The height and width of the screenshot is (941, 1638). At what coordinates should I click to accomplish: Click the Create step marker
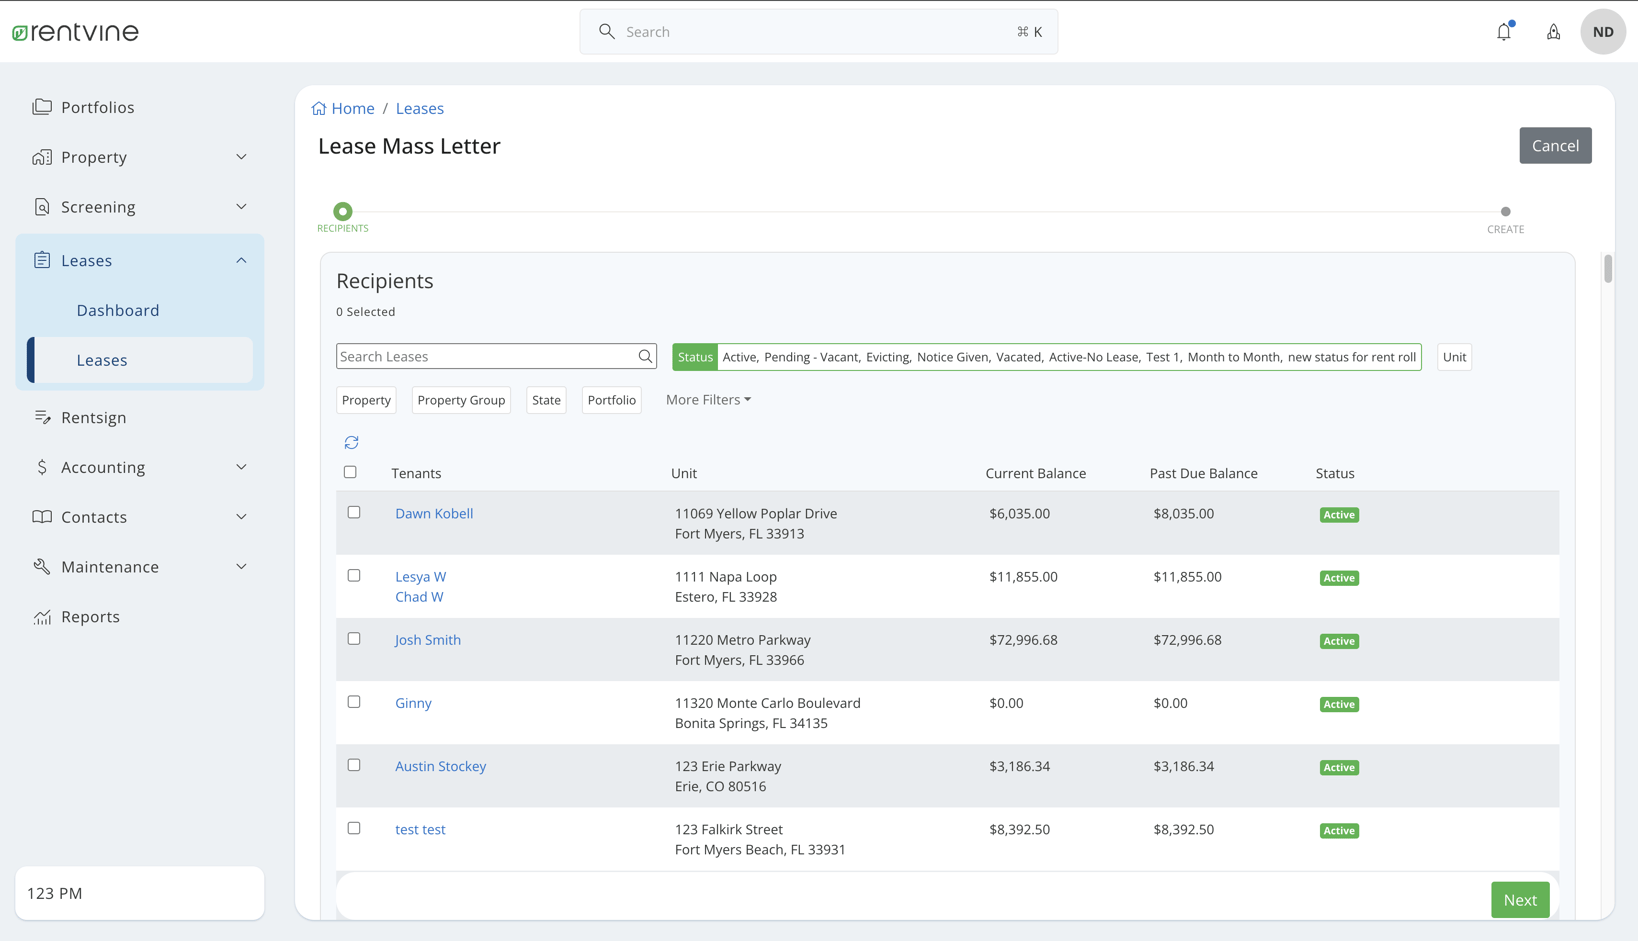point(1505,212)
